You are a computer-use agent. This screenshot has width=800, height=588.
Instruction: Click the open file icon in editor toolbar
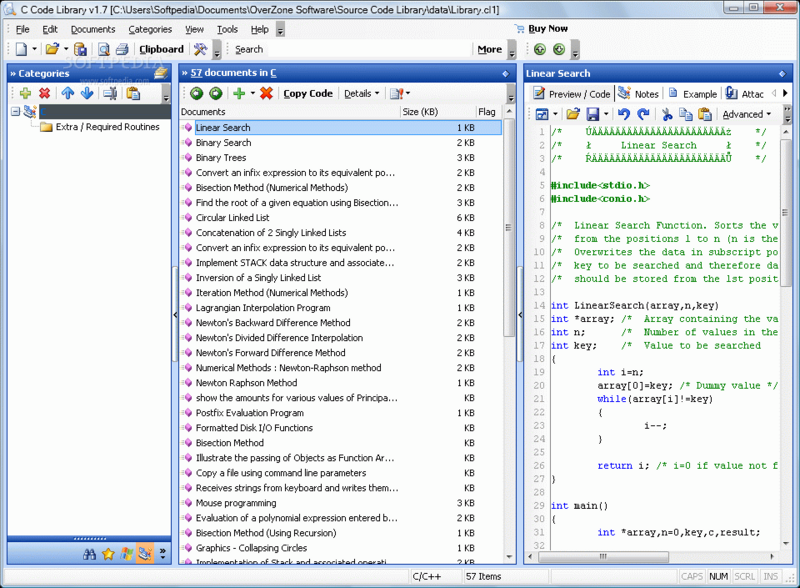573,114
